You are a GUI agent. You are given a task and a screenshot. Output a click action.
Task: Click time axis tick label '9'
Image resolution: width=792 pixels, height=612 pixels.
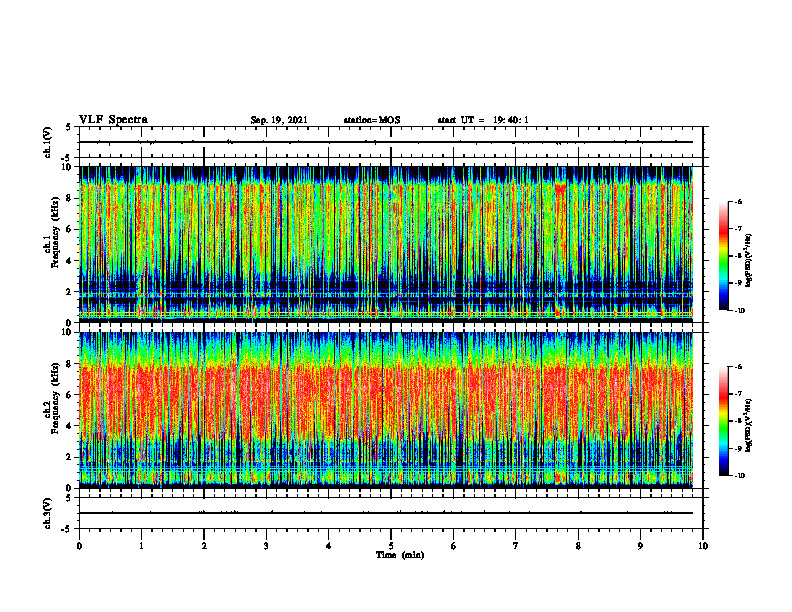point(640,546)
